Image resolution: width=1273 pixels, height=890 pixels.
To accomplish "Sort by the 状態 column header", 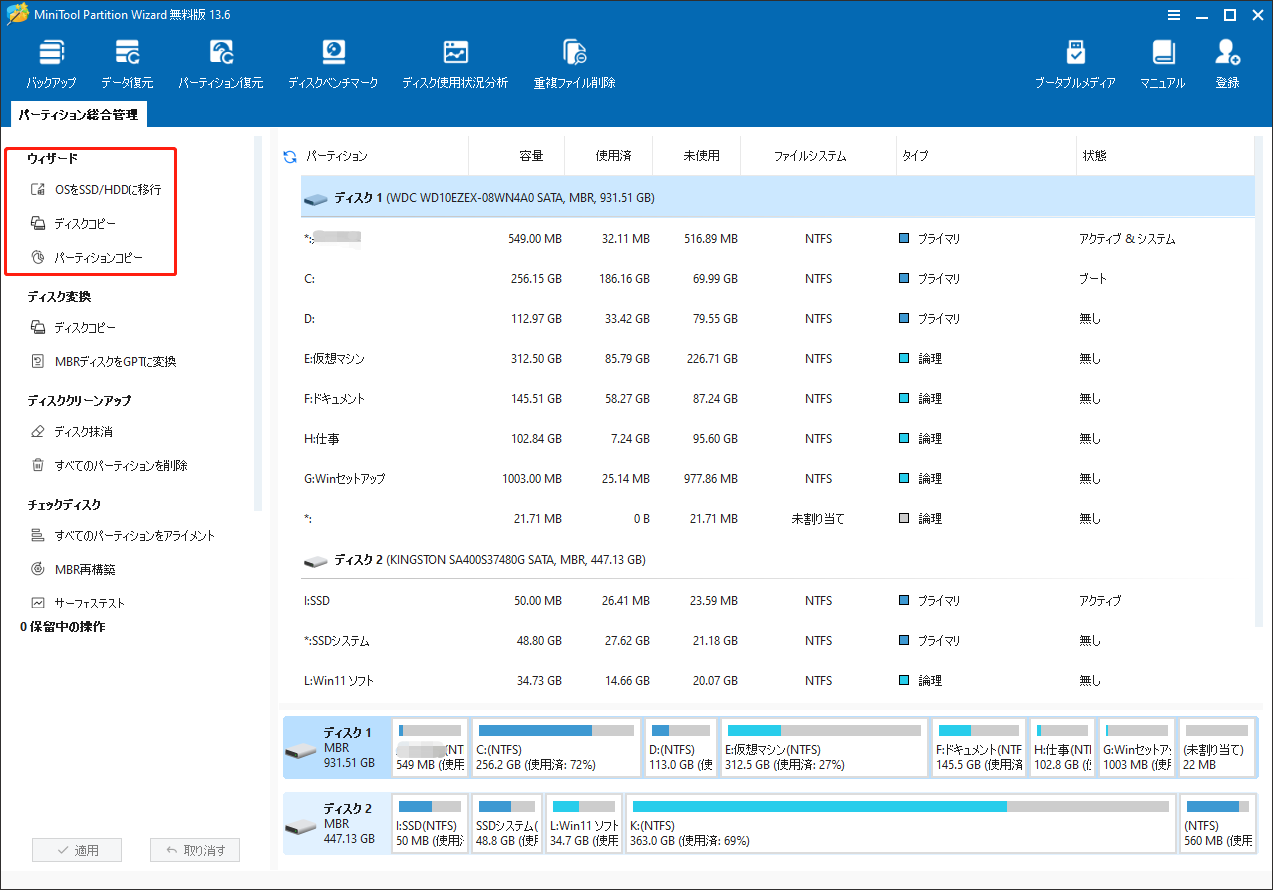I will (1094, 156).
